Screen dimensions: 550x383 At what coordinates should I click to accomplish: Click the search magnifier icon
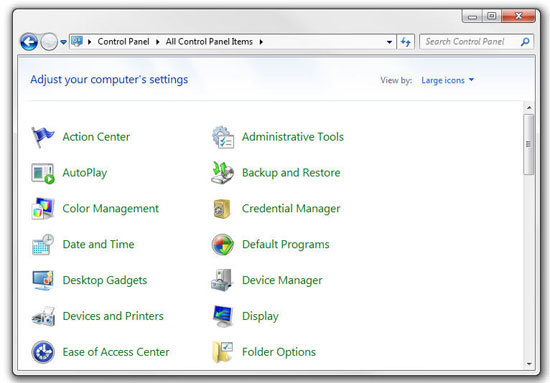click(525, 42)
